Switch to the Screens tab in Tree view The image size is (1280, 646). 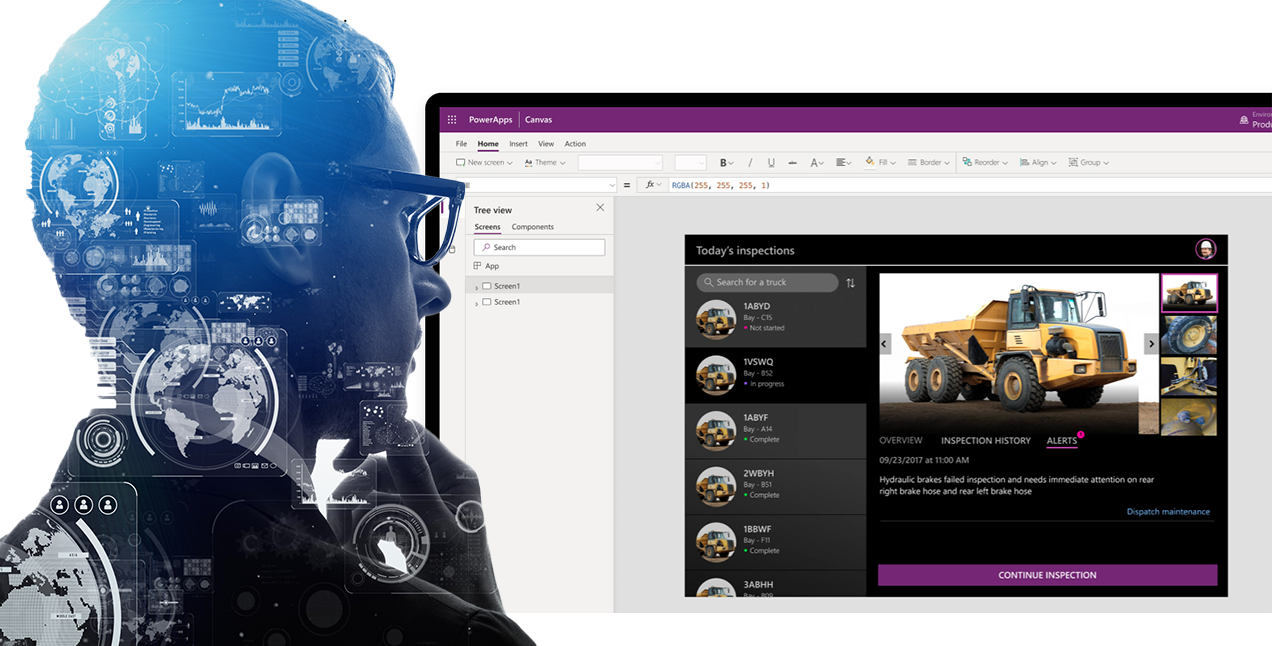(487, 227)
